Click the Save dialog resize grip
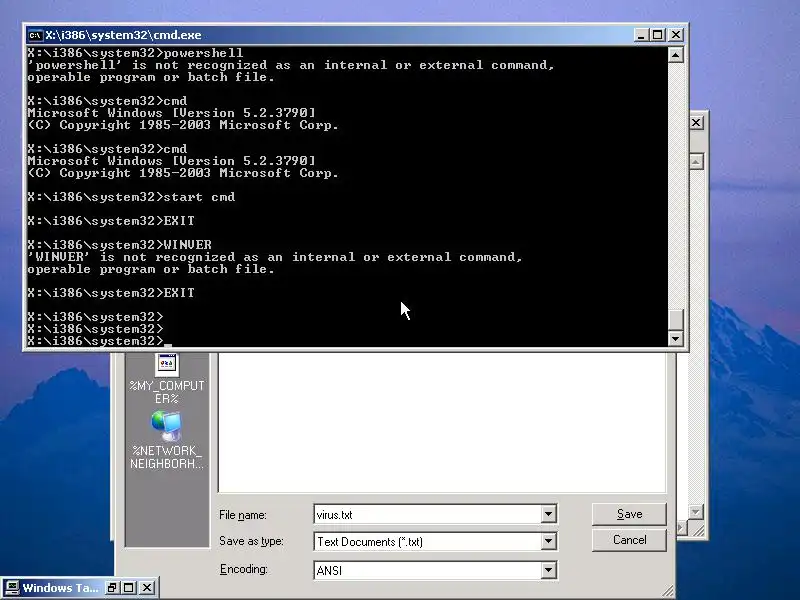The image size is (800, 600). click(668, 591)
